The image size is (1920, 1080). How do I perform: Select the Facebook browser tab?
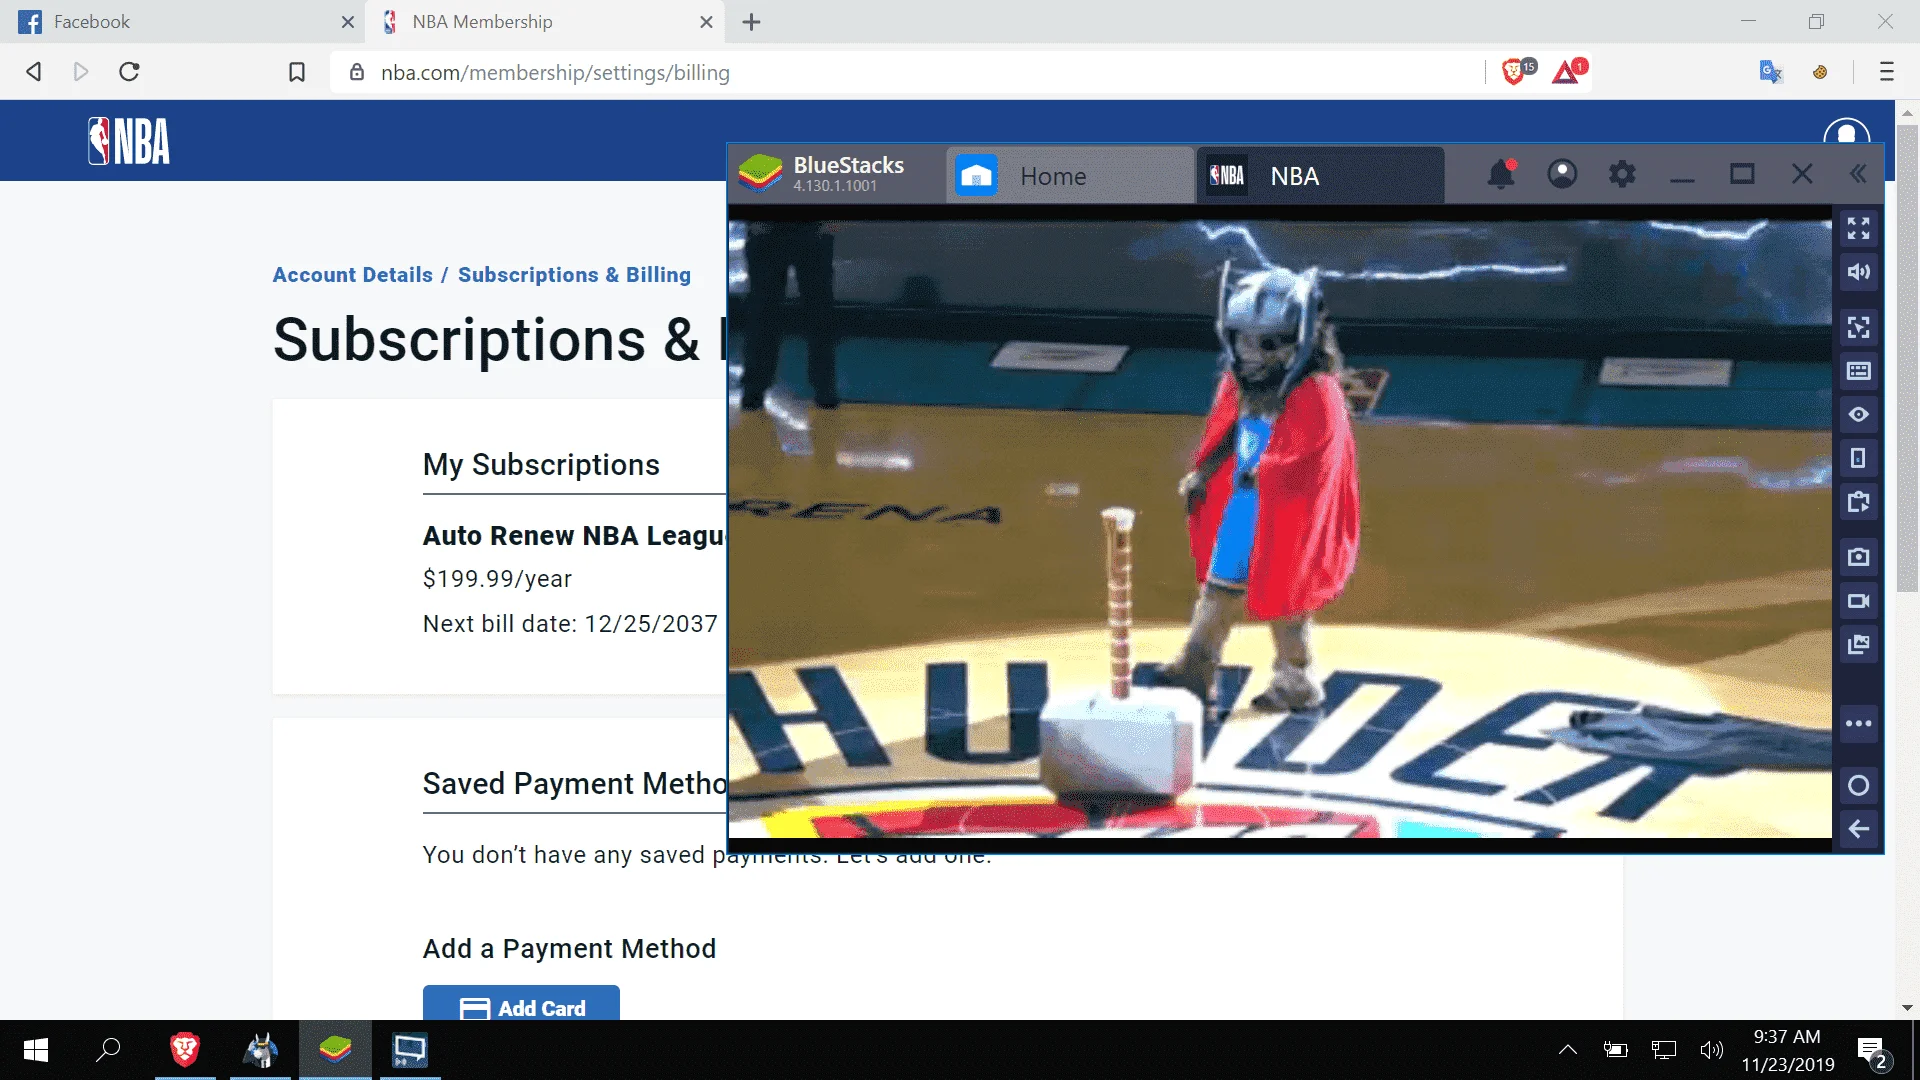[180, 21]
